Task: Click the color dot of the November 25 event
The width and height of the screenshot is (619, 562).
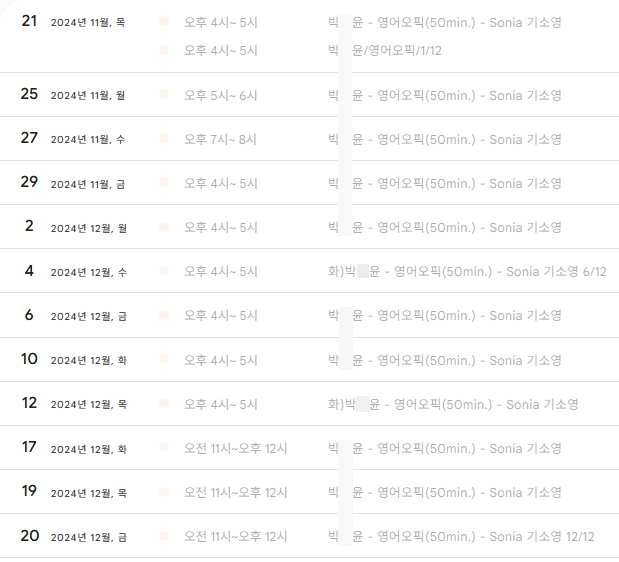Action: click(x=164, y=94)
